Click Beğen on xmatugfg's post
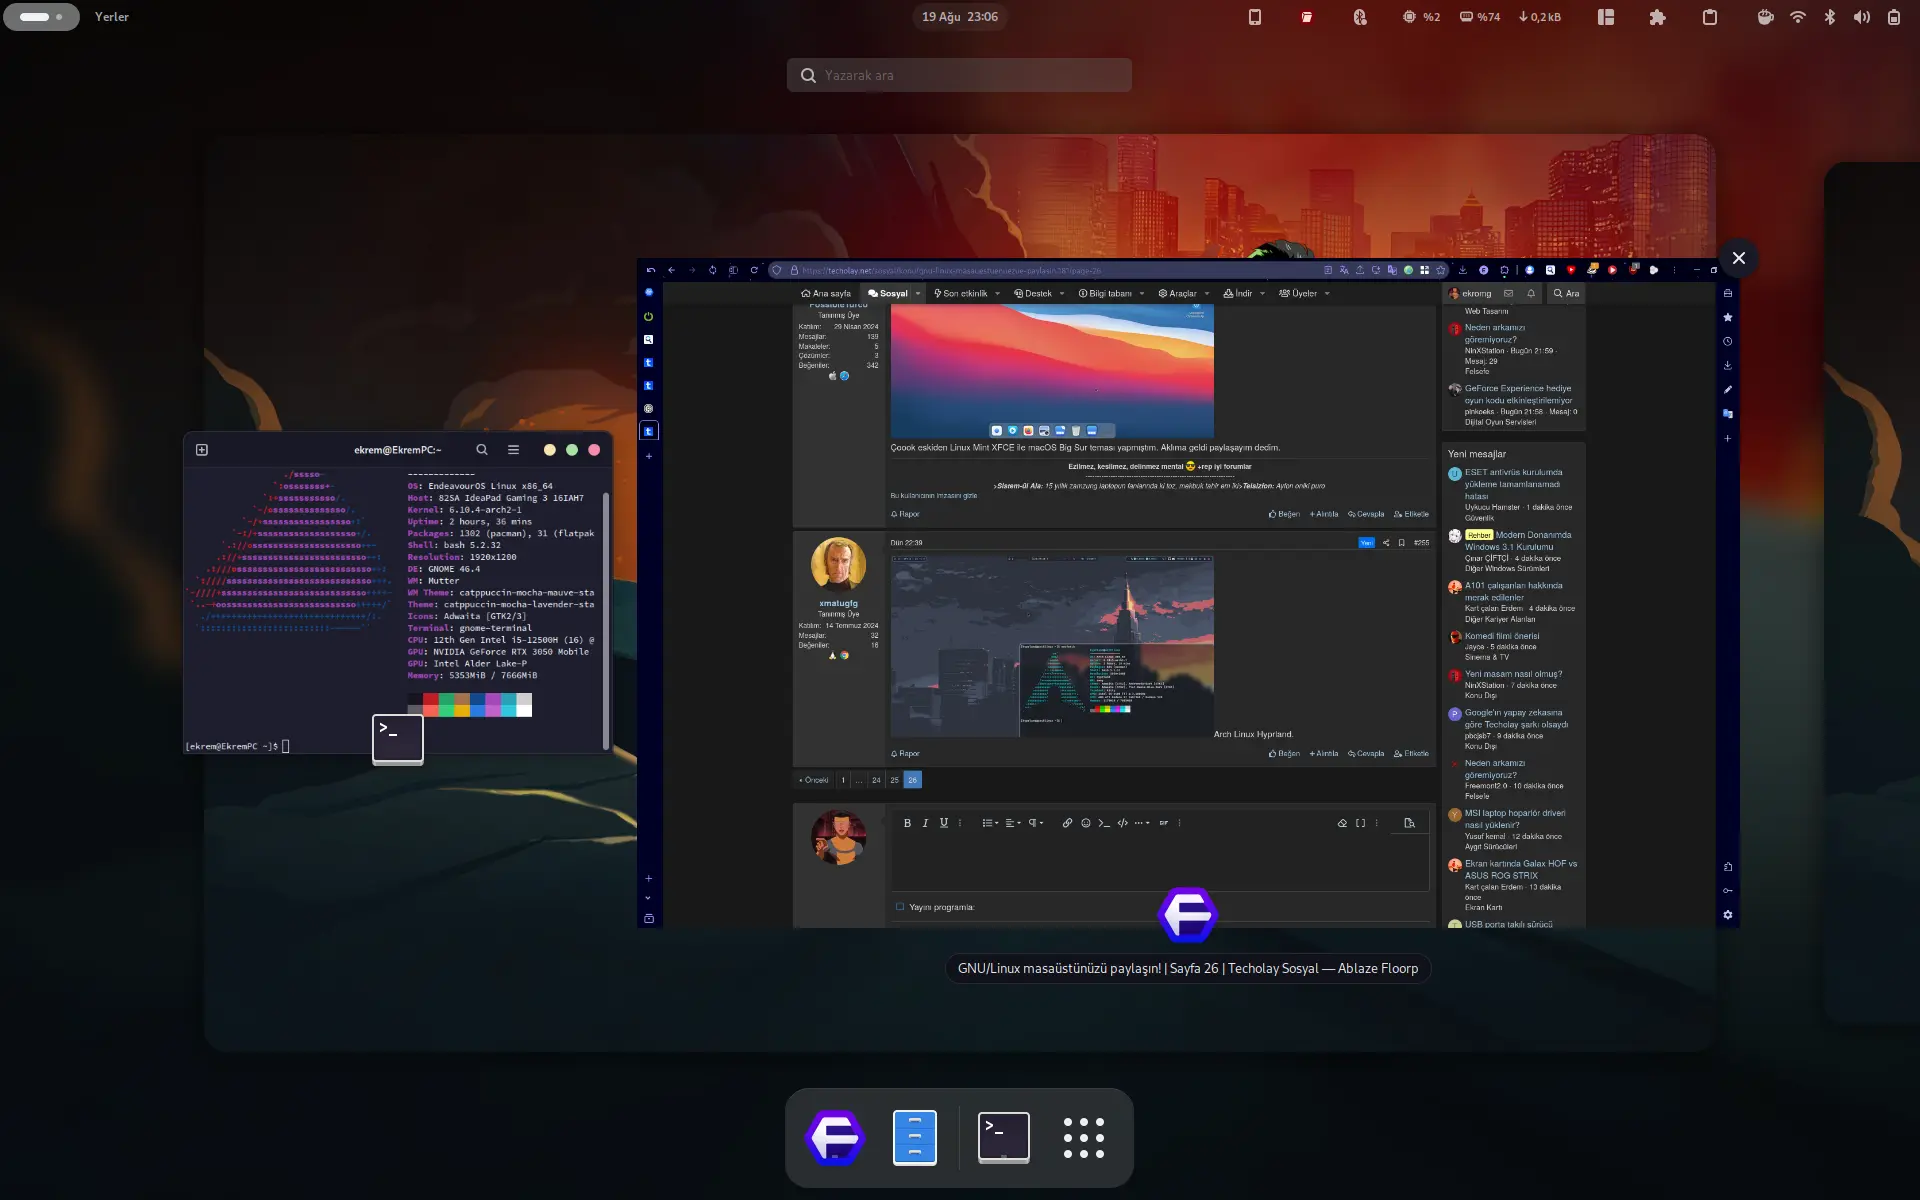Image resolution: width=1920 pixels, height=1200 pixels. [x=1284, y=754]
